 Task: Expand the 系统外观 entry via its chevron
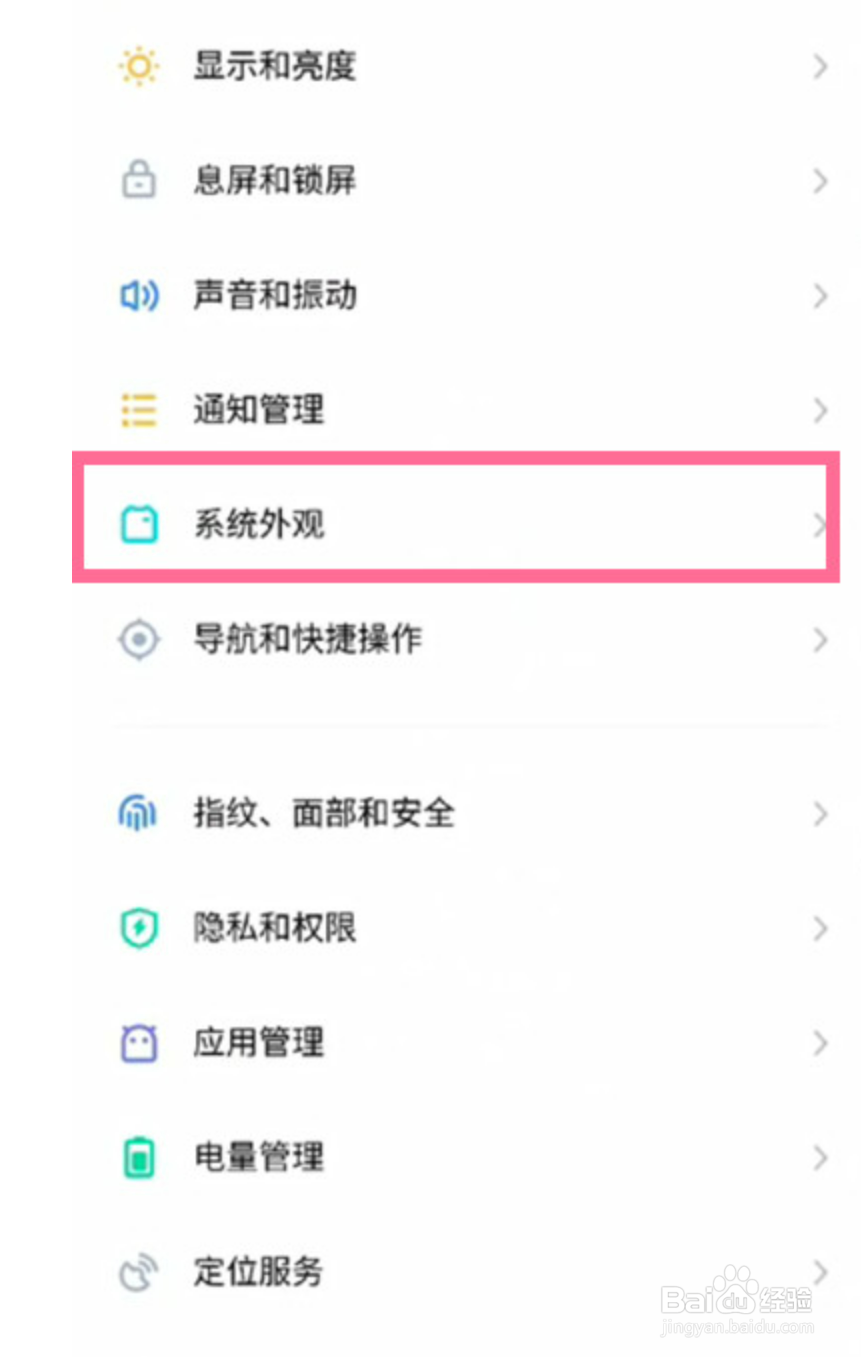point(820,525)
